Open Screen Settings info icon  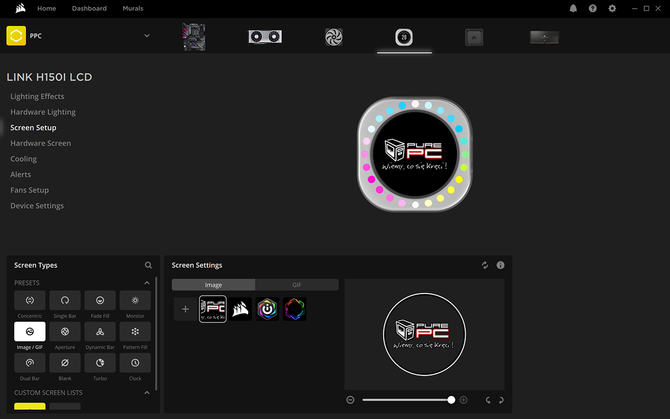pyautogui.click(x=500, y=265)
